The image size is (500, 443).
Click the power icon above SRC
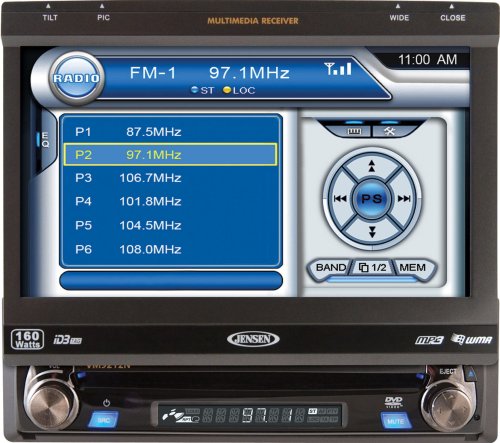[x=106, y=403]
